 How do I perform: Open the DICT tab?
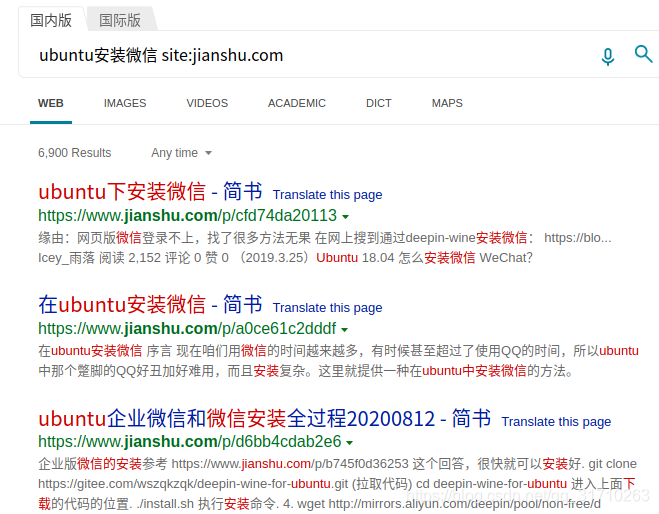coord(379,103)
